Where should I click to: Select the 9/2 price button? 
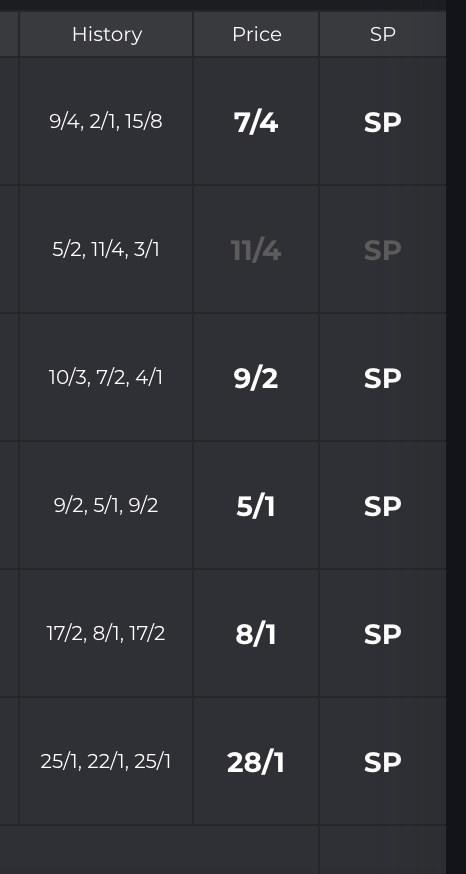tap(256, 377)
